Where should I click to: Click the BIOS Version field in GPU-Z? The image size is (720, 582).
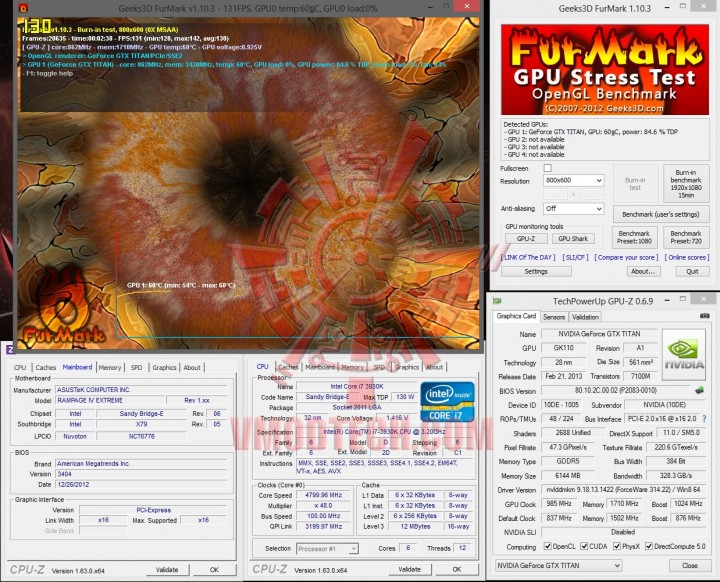pyautogui.click(x=616, y=390)
